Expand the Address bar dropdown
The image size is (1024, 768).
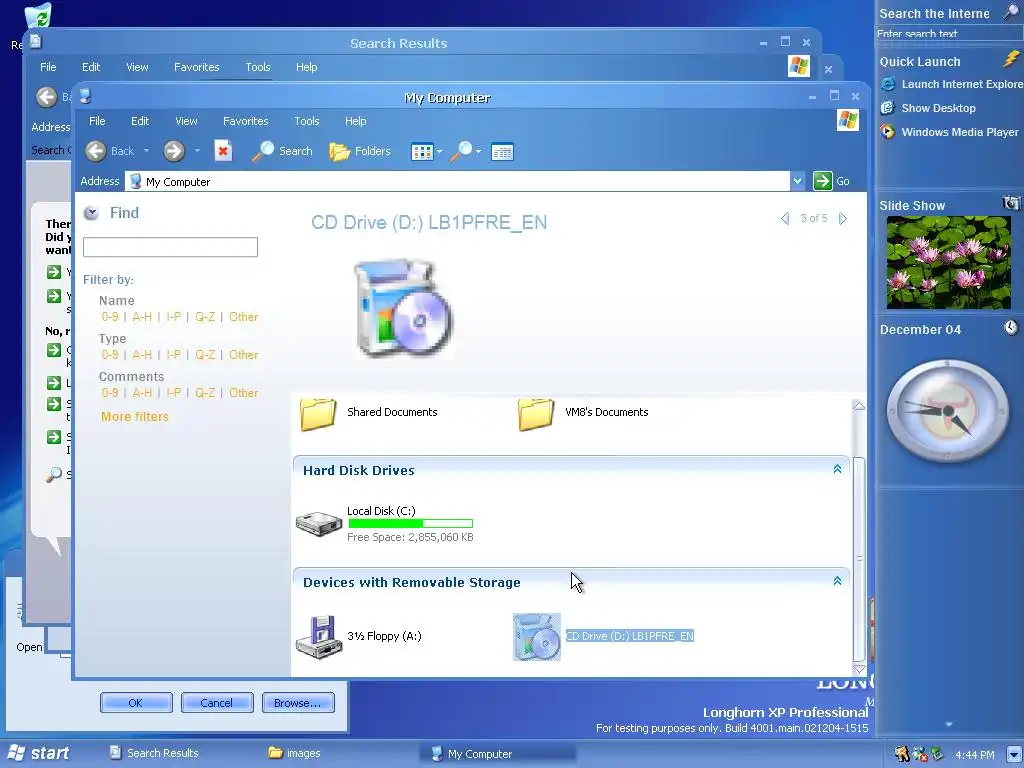coord(797,181)
